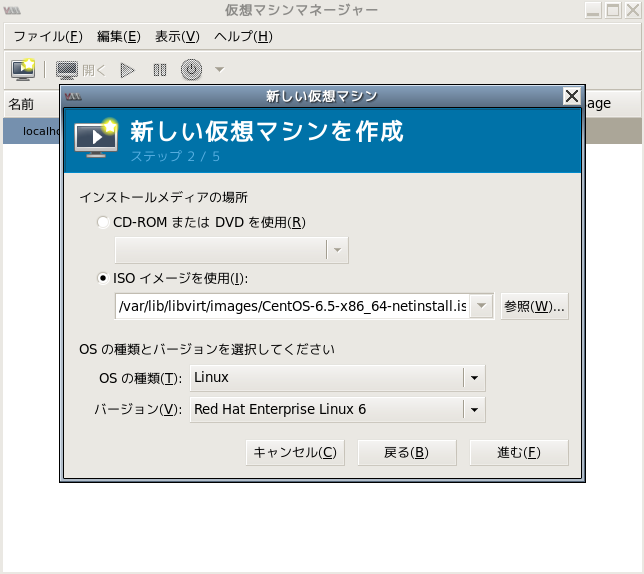This screenshot has height=574, width=644.
Task: Click the pause toolbar icon
Action: (x=160, y=70)
